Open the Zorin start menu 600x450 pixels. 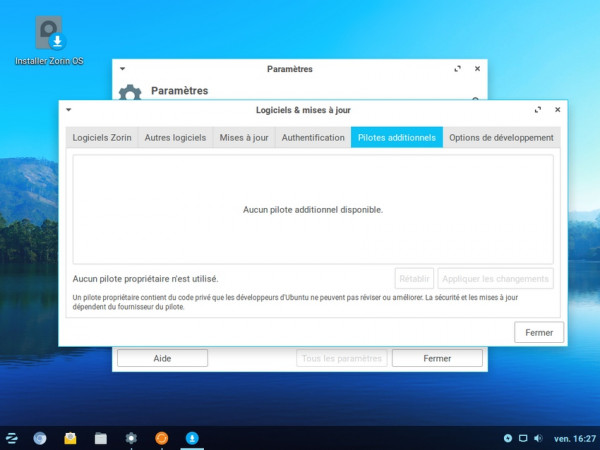pyautogui.click(x=12, y=438)
